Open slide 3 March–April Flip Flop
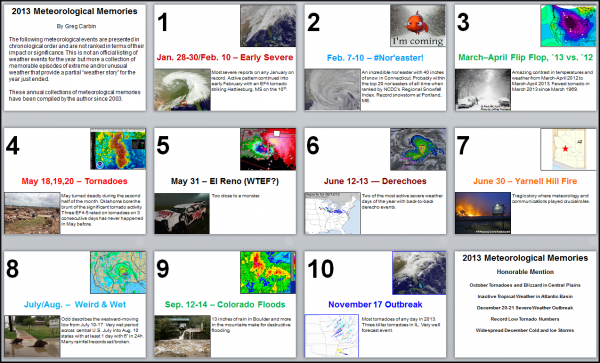 [x=525, y=58]
